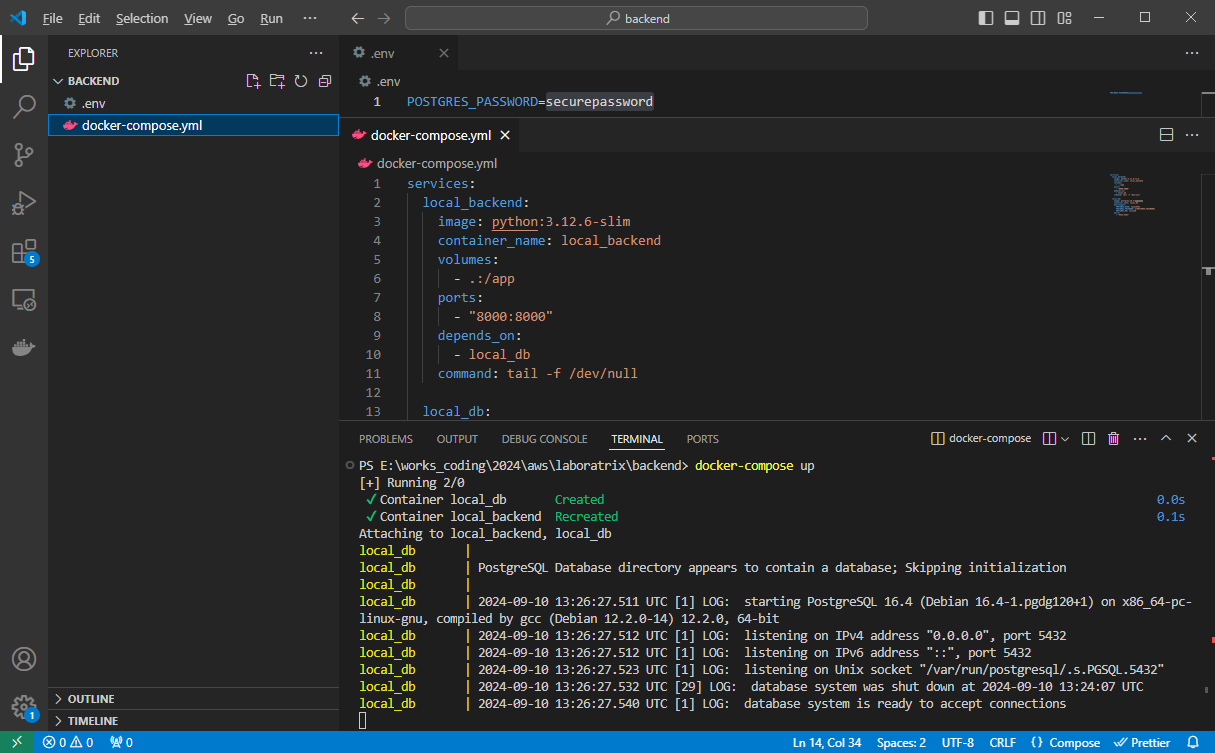Click the Prettier status bar button
1215x753 pixels.
click(x=1143, y=743)
